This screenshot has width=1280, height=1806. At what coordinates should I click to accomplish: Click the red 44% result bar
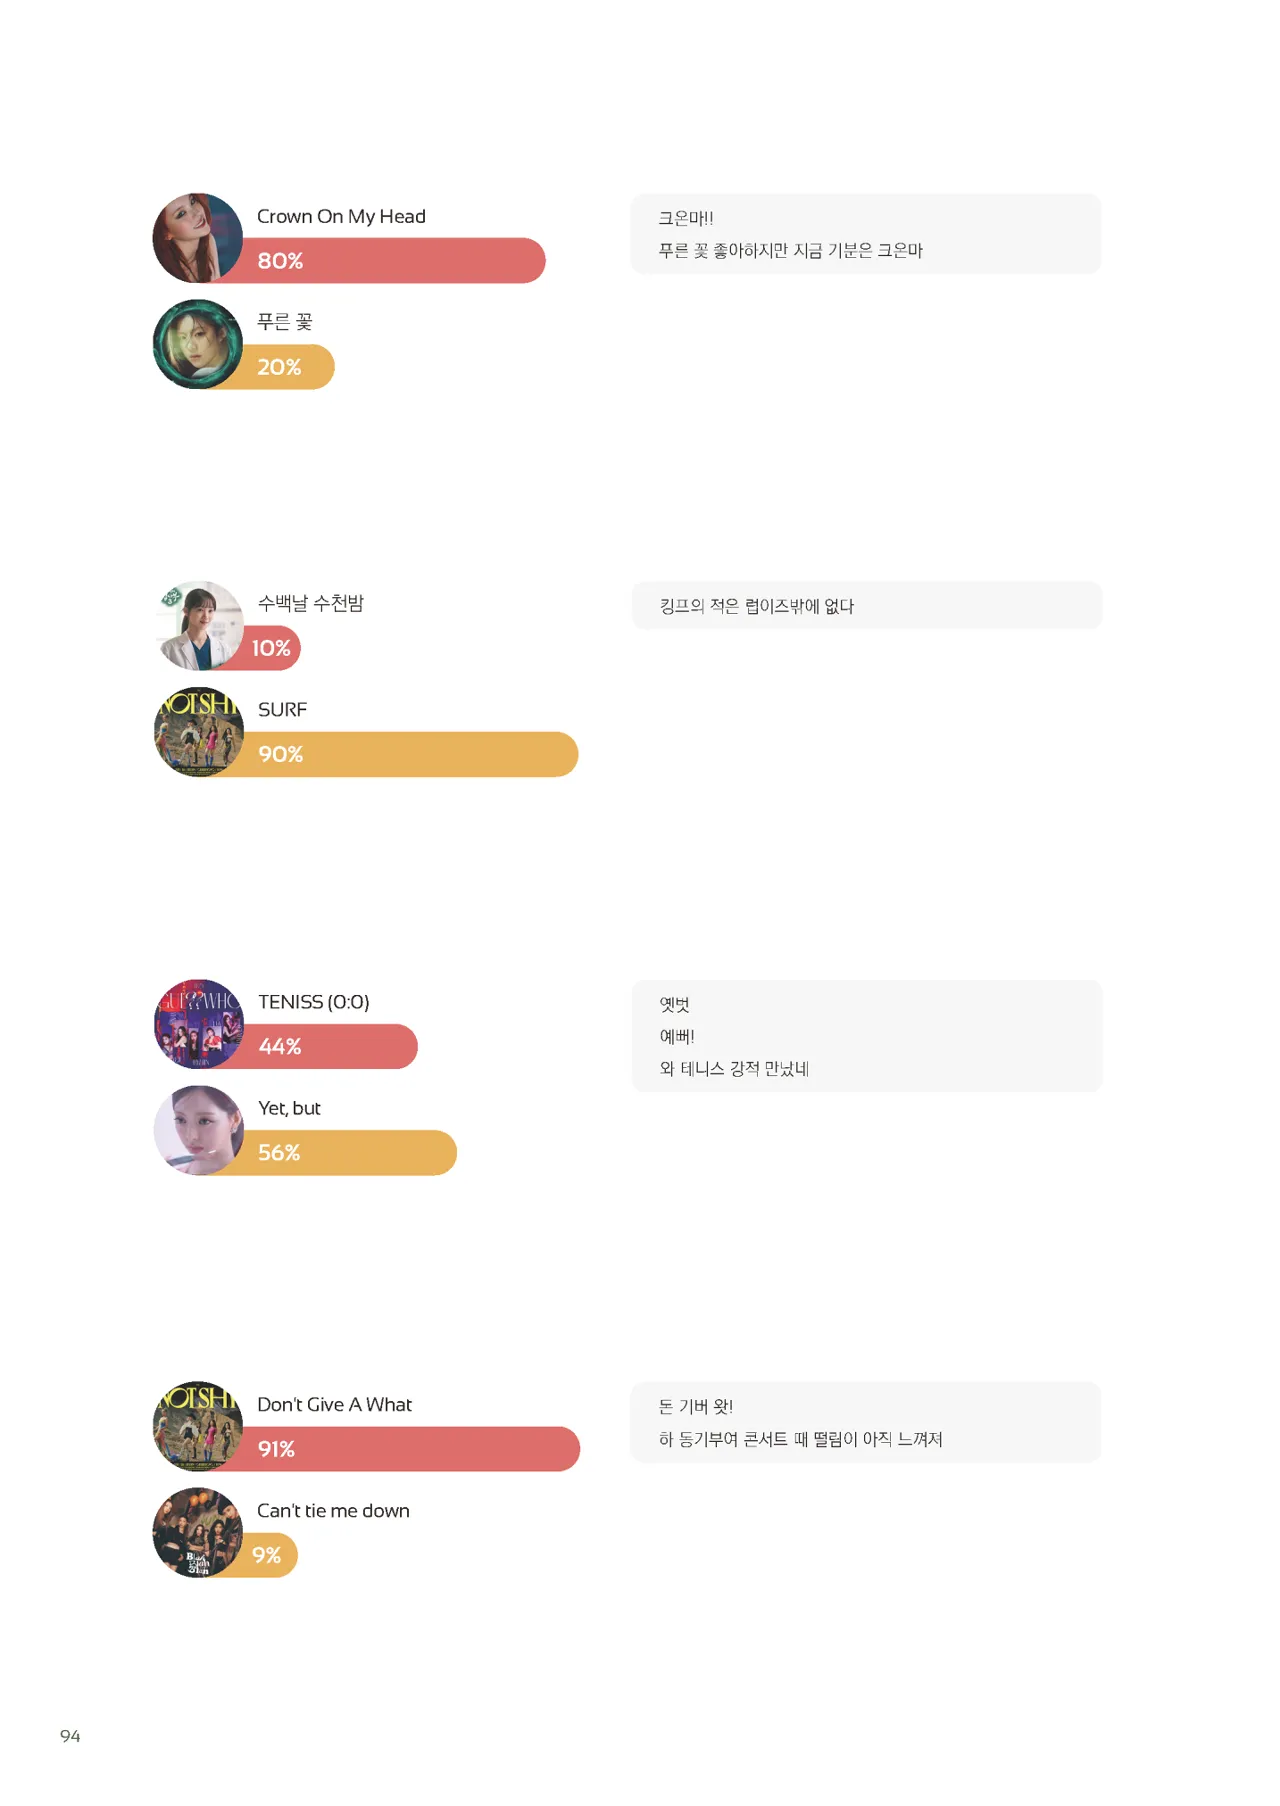coord(340,1047)
